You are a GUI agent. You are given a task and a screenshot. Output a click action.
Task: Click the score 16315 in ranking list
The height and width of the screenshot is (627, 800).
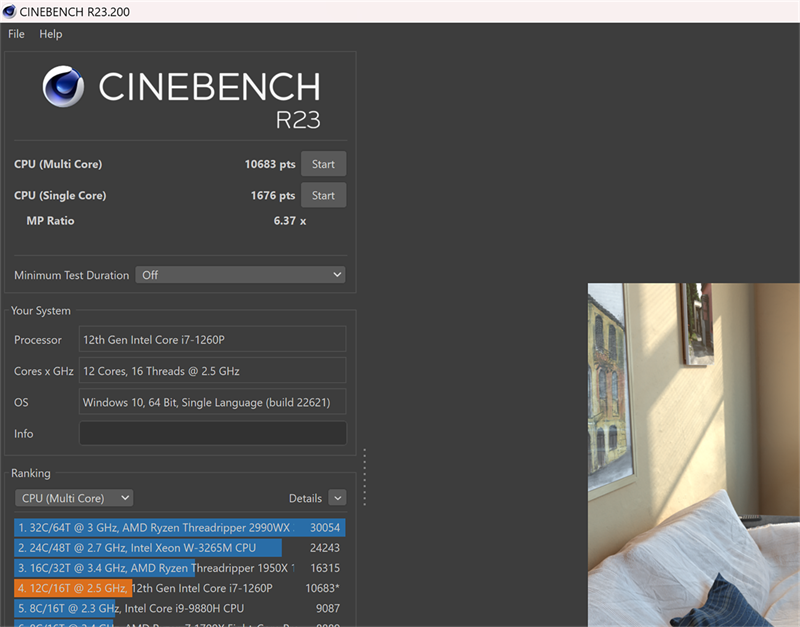click(325, 568)
